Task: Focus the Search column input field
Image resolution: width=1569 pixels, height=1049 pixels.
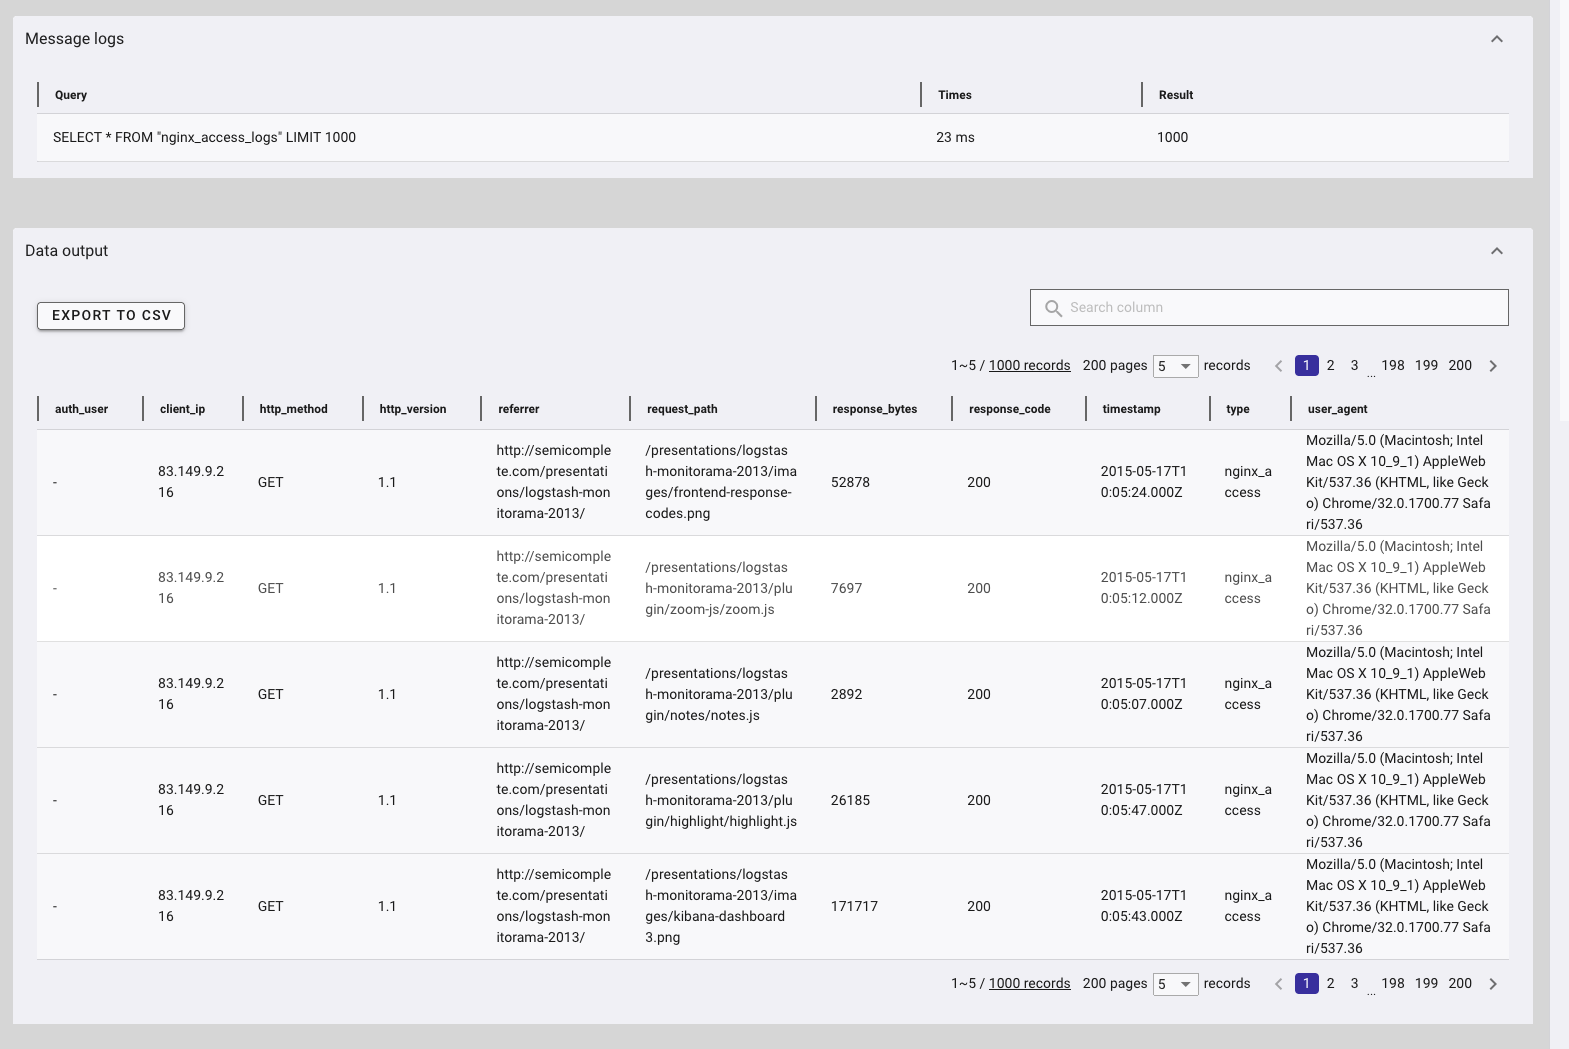Action: (1269, 308)
